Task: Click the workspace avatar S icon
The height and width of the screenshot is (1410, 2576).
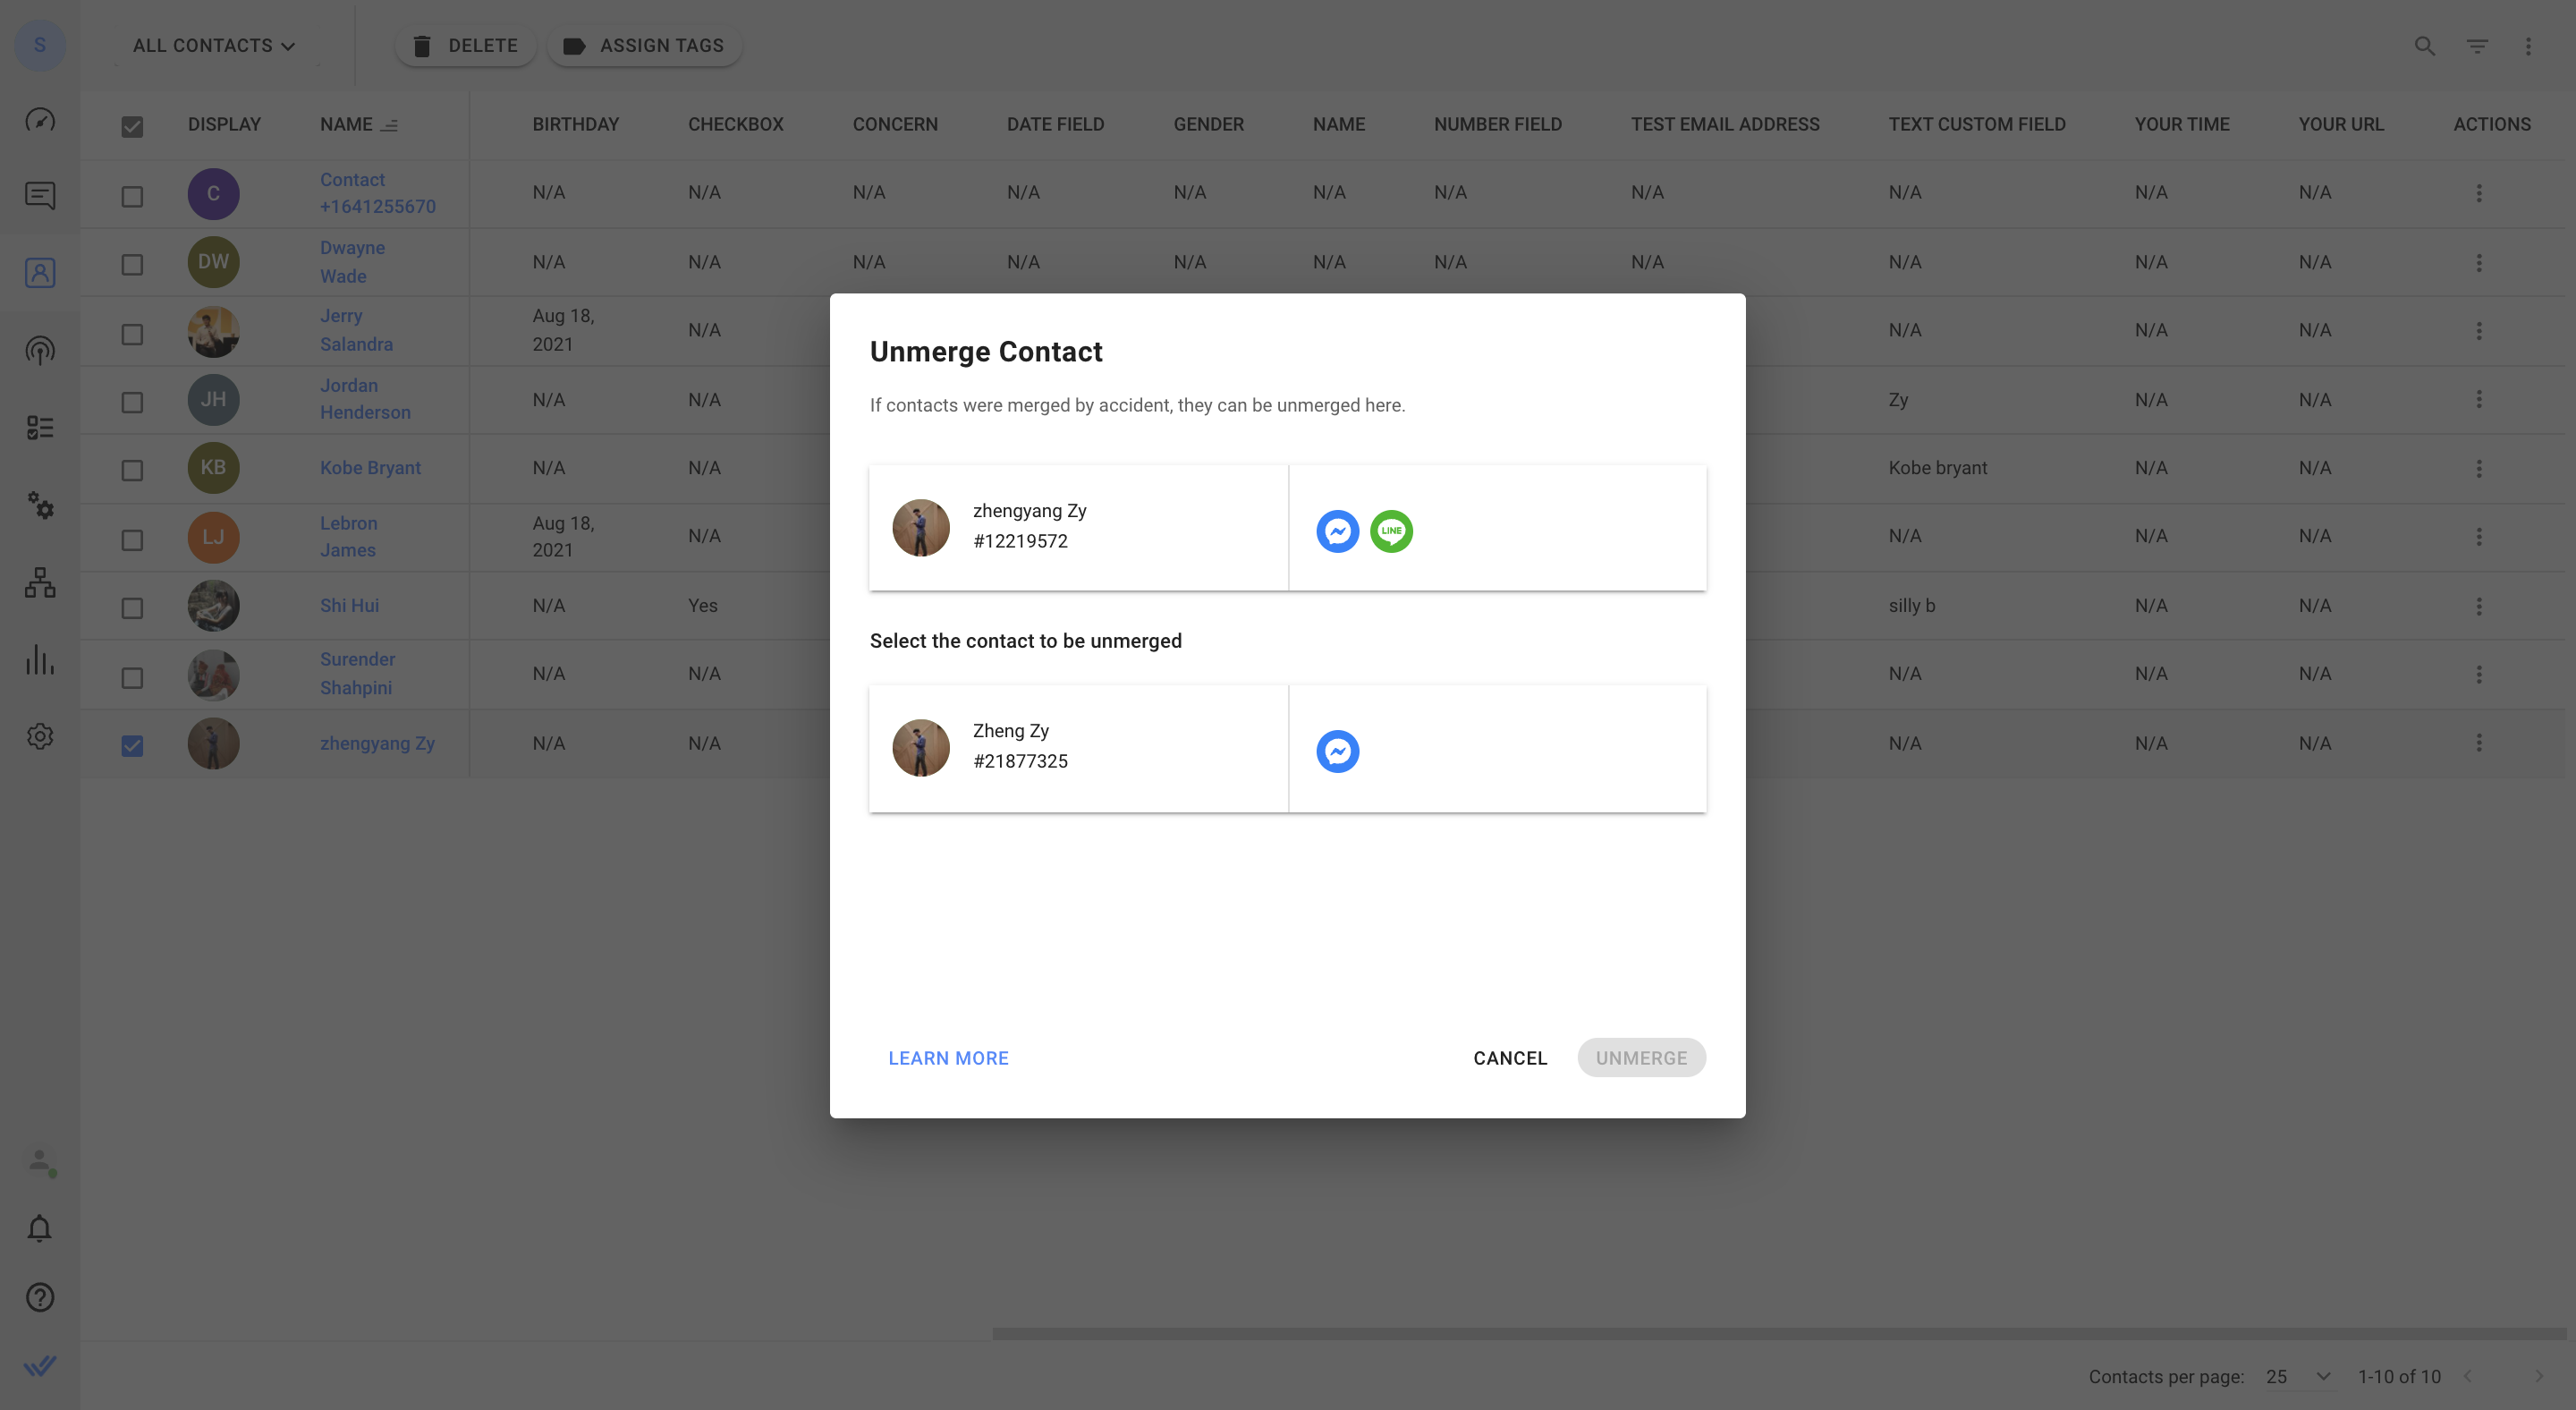Action: tap(40, 45)
